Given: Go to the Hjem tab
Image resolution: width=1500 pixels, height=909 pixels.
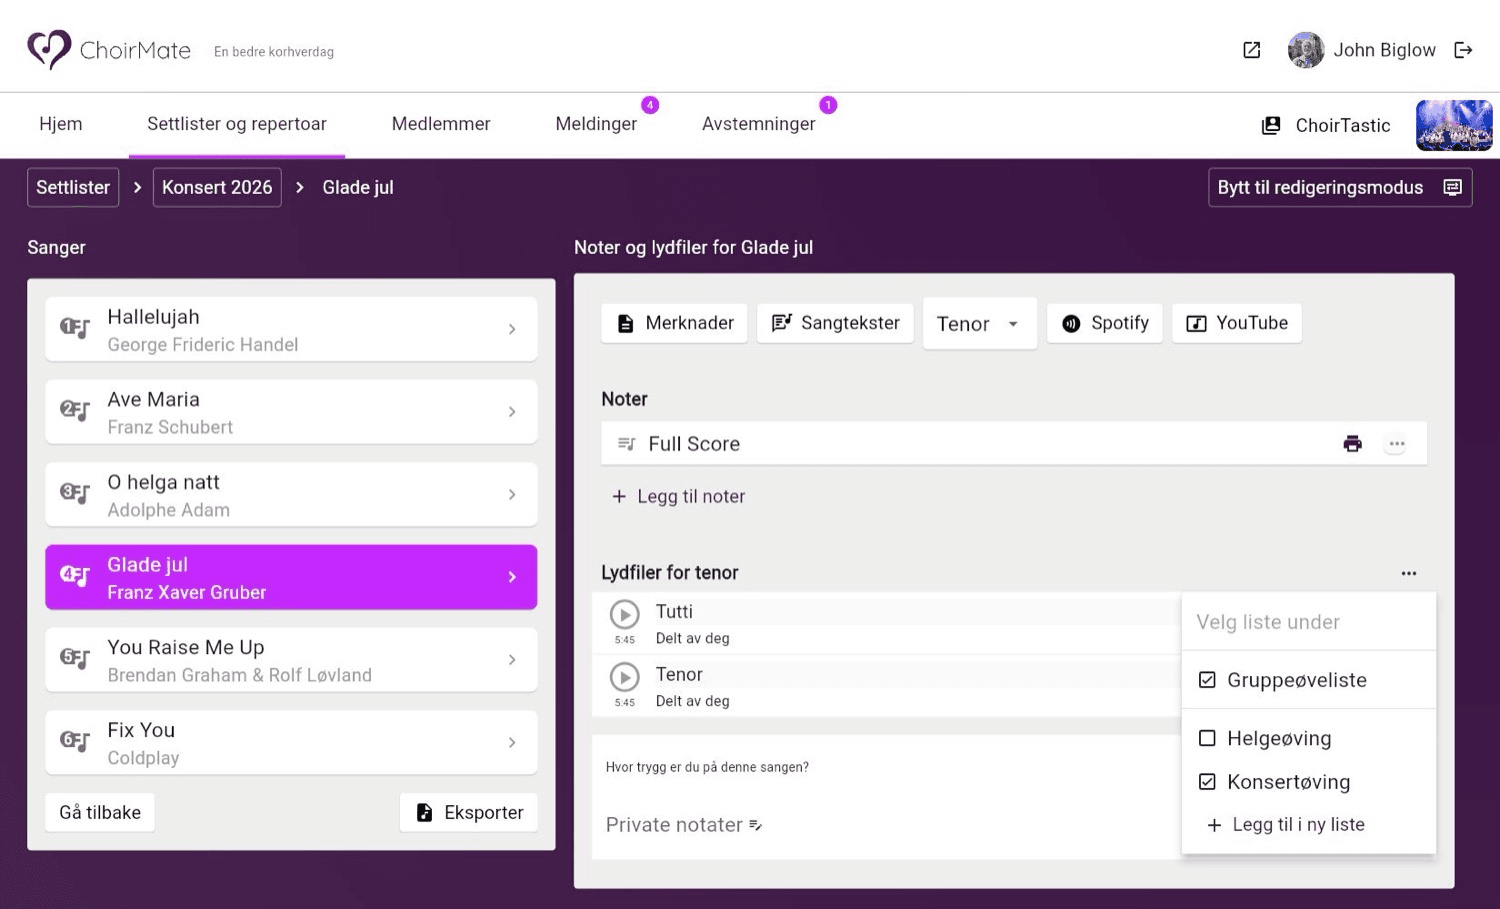Looking at the screenshot, I should [x=61, y=124].
